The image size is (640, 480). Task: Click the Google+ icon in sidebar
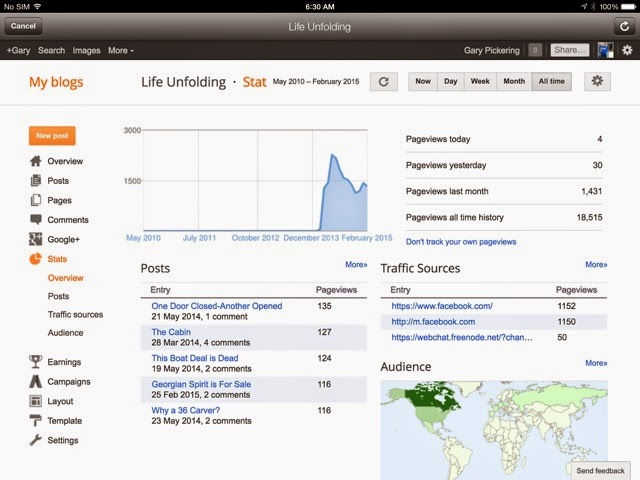pyautogui.click(x=36, y=239)
